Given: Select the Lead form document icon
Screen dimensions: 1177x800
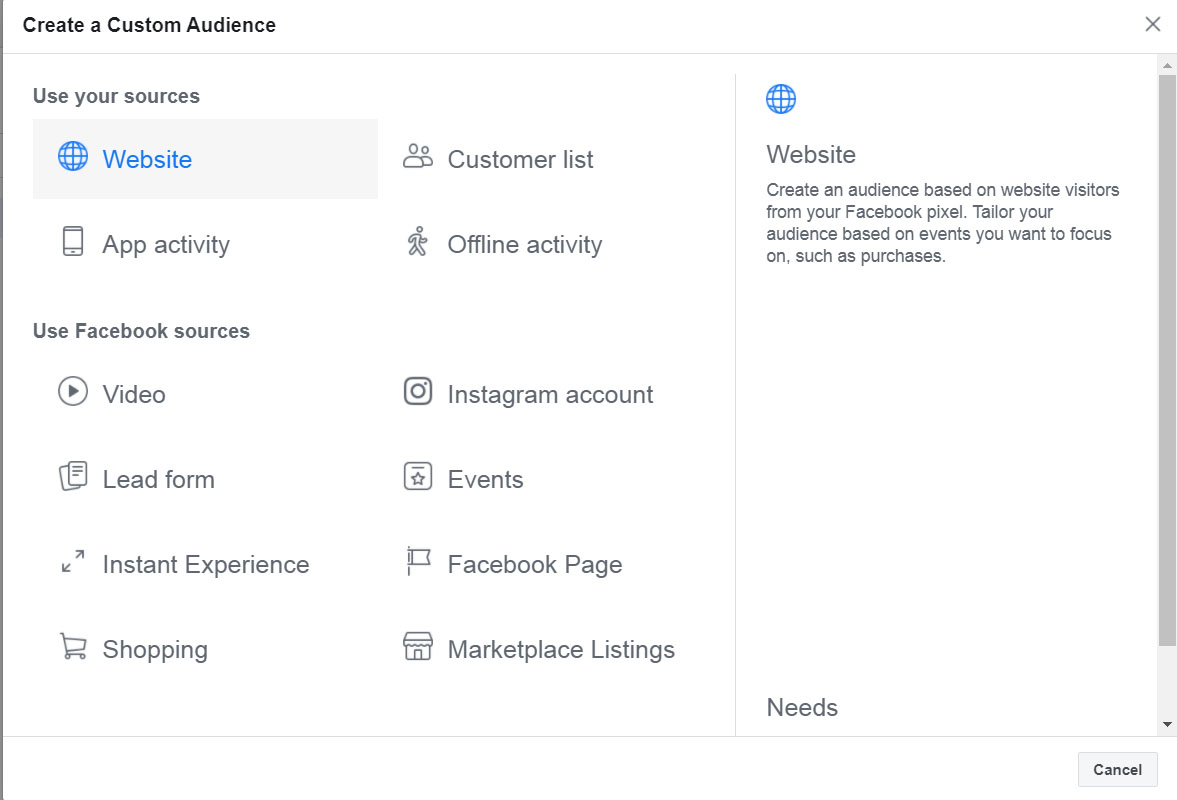Looking at the screenshot, I should (73, 477).
